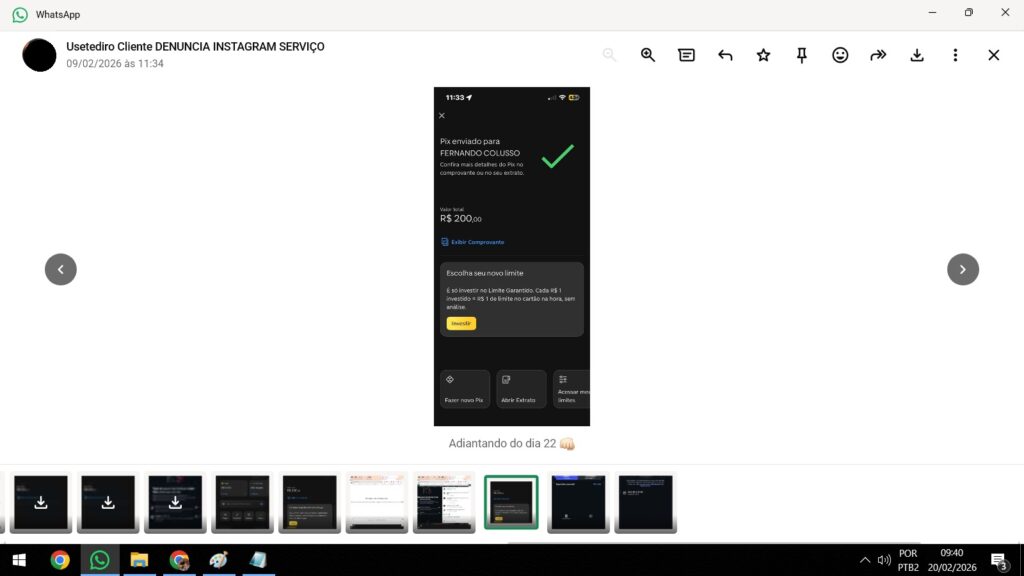Viewport: 1024px width, 576px height.
Task: Open the contact's profile picture
Action: click(x=39, y=55)
